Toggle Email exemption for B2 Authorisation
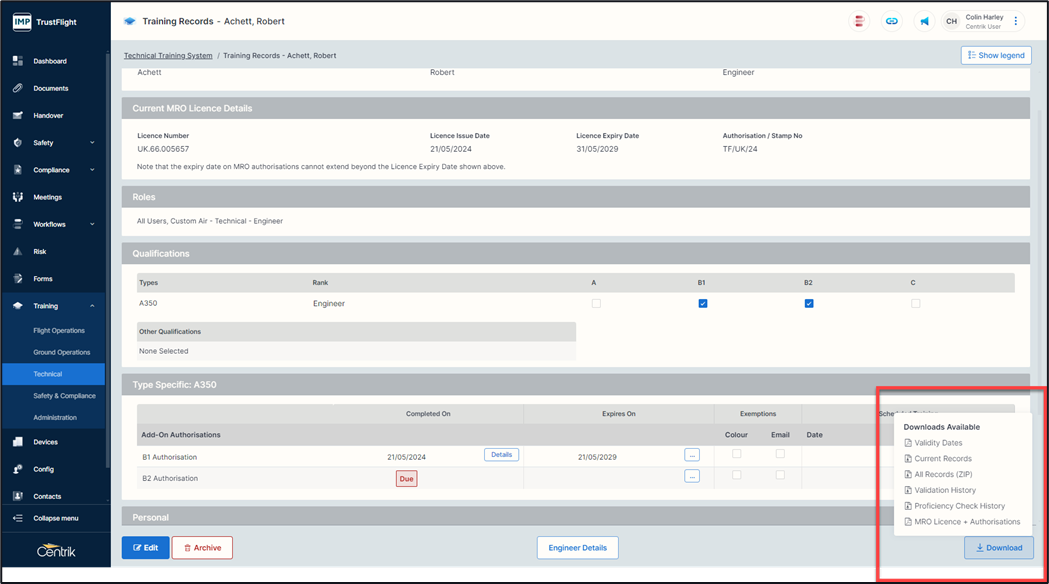This screenshot has height=584, width=1049. coord(780,475)
